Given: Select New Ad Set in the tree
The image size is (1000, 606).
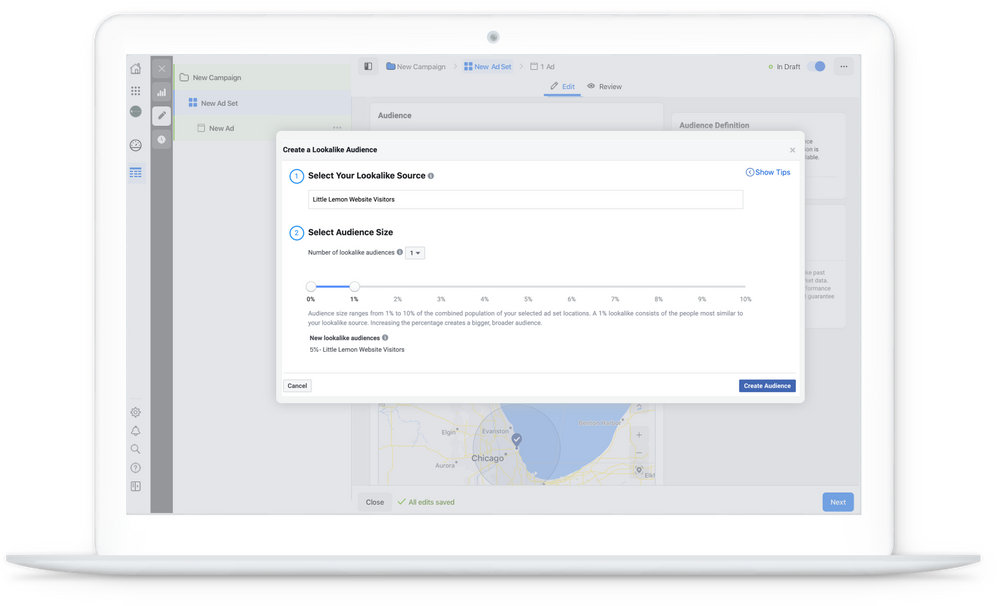Looking at the screenshot, I should point(262,103).
